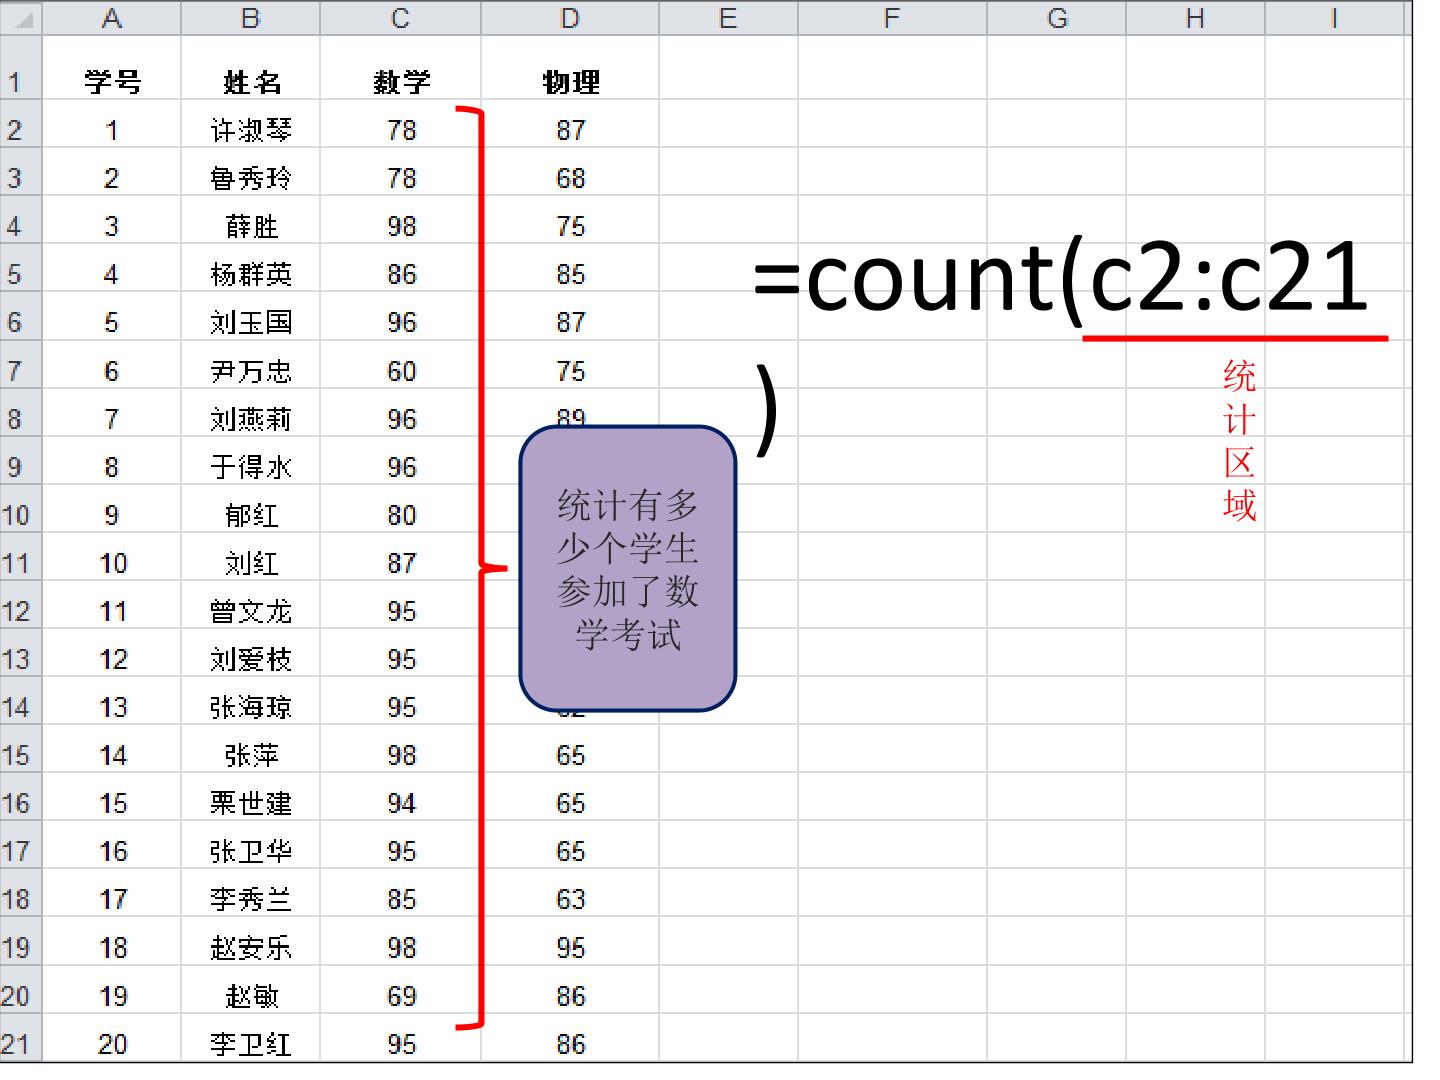Select row 11 header
1440x1080 pixels.
[20, 562]
